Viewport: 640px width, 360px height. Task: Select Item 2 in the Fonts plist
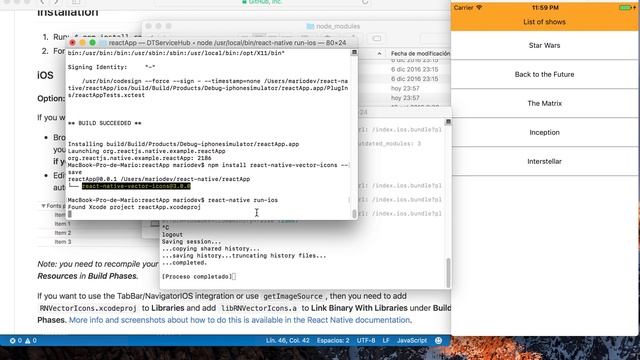(62, 233)
